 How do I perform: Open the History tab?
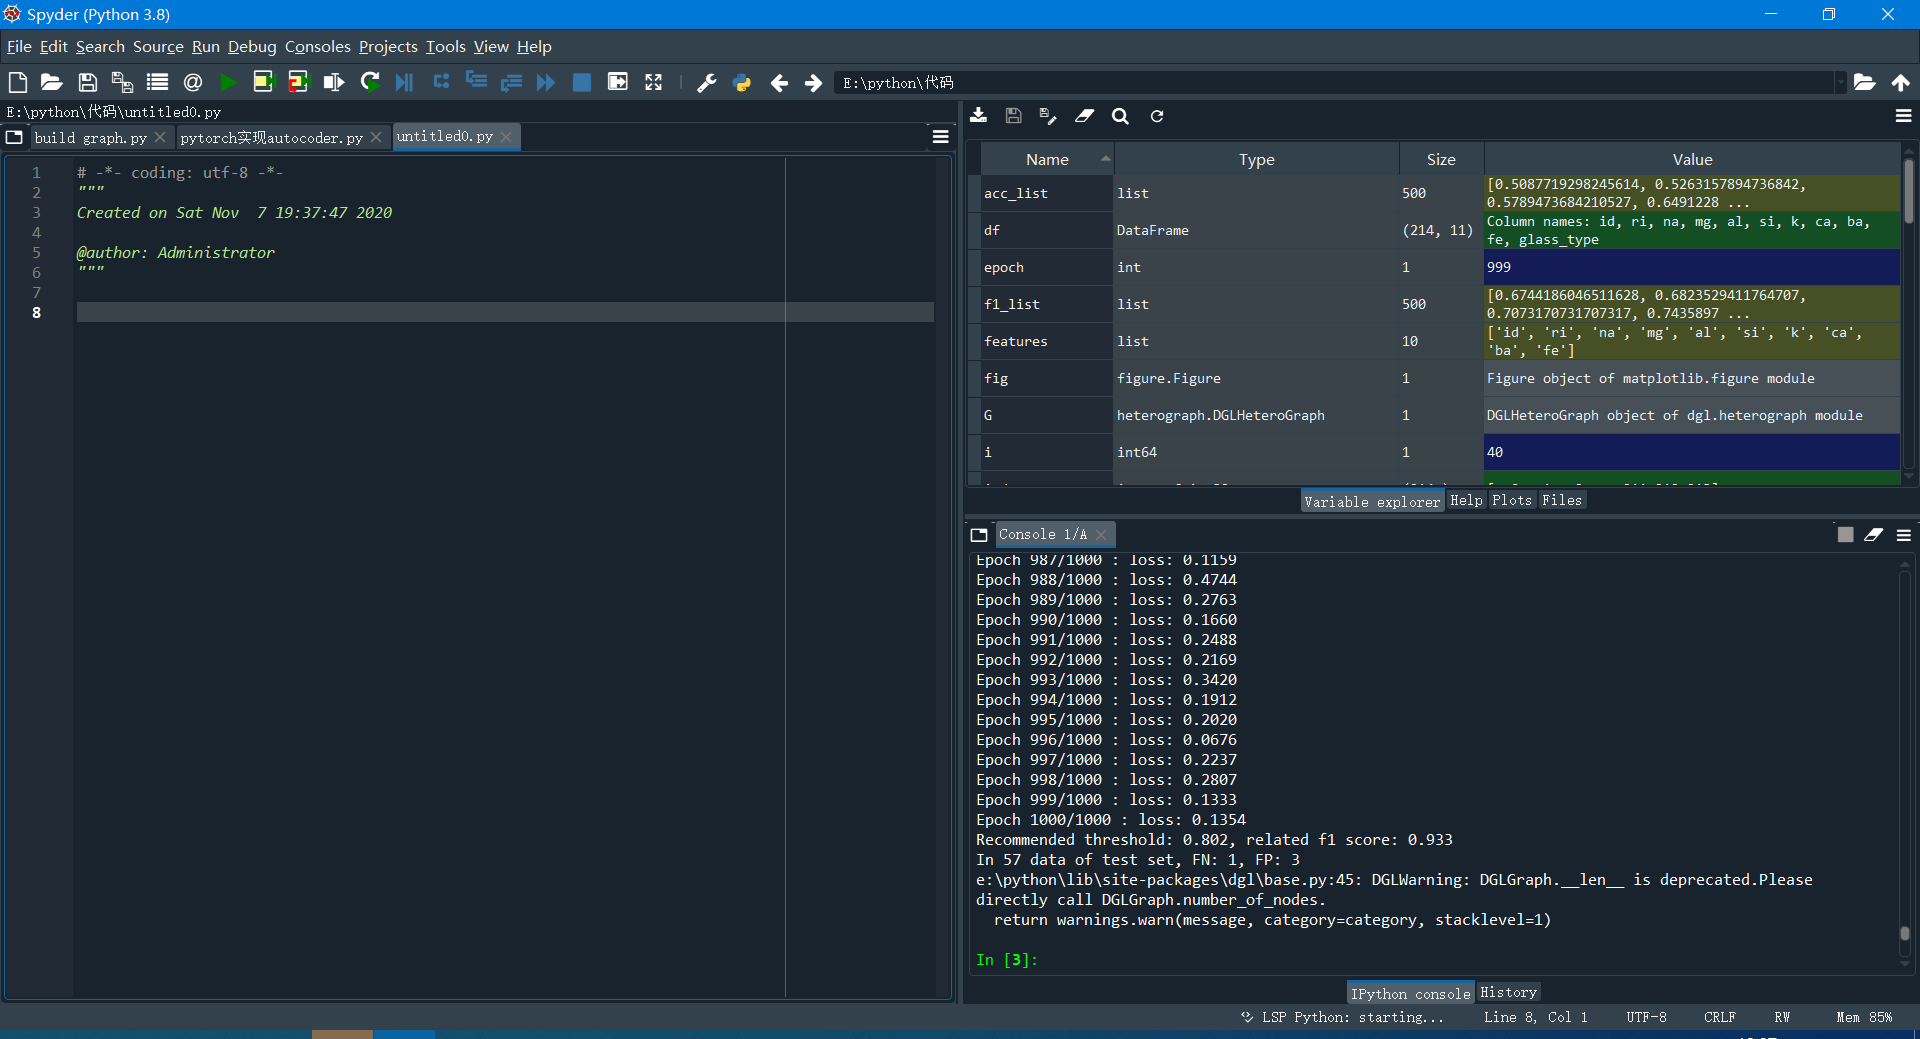pyautogui.click(x=1508, y=992)
